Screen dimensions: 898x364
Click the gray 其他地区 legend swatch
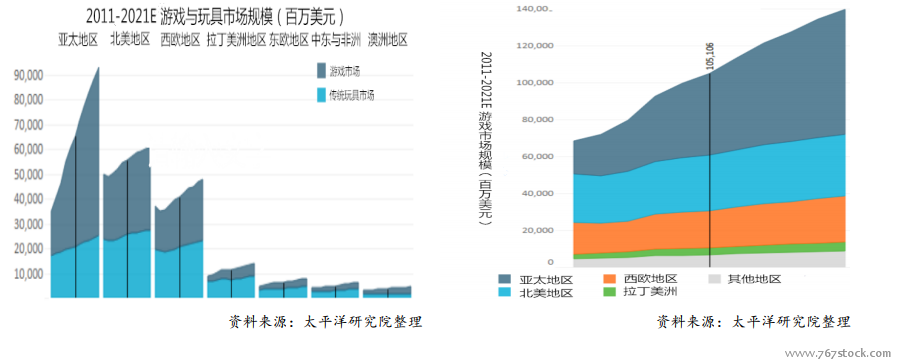click(714, 279)
